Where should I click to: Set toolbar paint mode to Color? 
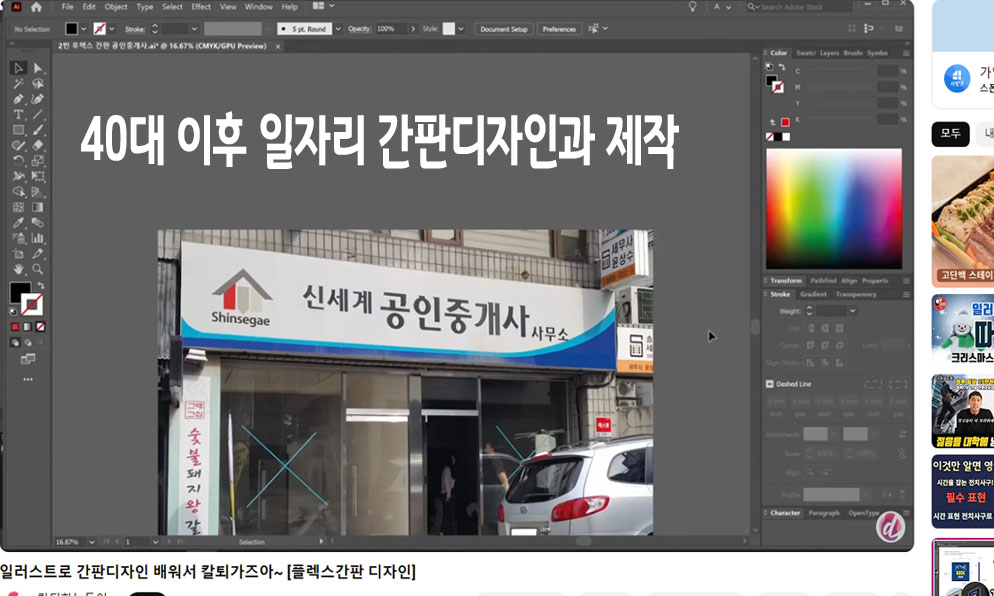point(15,327)
